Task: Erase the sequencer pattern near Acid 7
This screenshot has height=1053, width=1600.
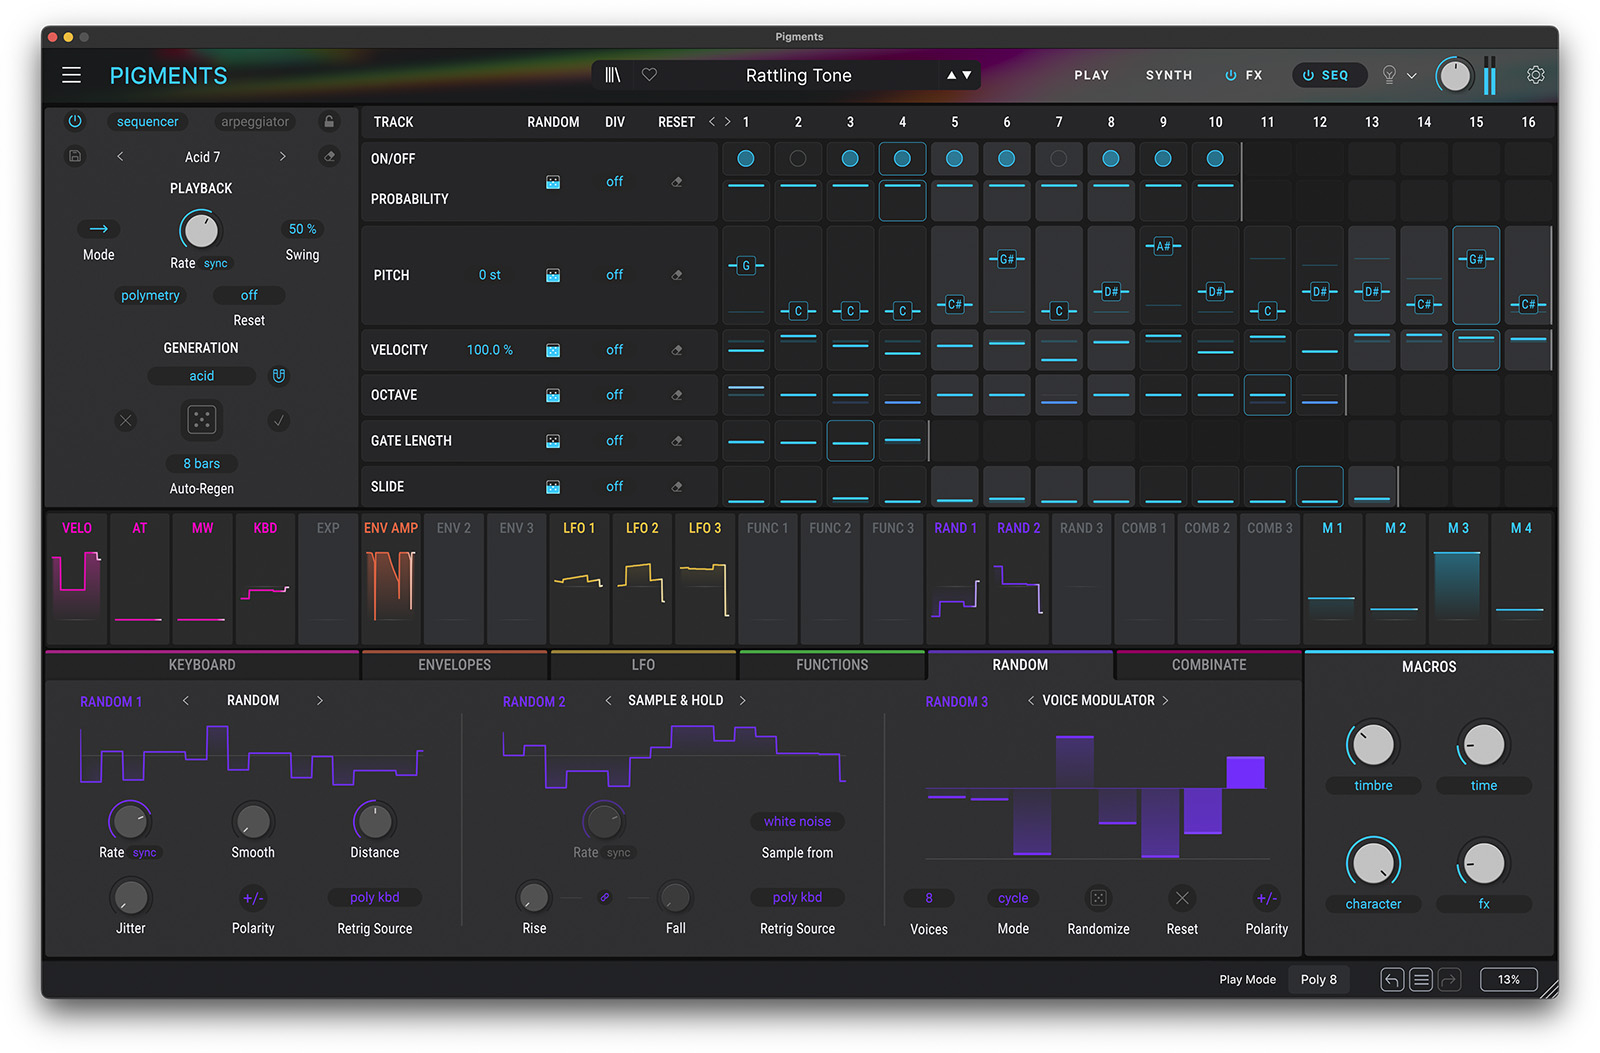Action: coord(329,156)
